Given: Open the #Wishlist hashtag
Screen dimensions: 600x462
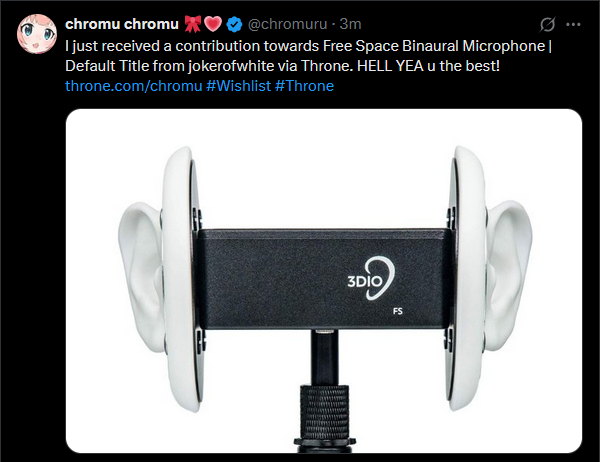Looking at the screenshot, I should [238, 86].
